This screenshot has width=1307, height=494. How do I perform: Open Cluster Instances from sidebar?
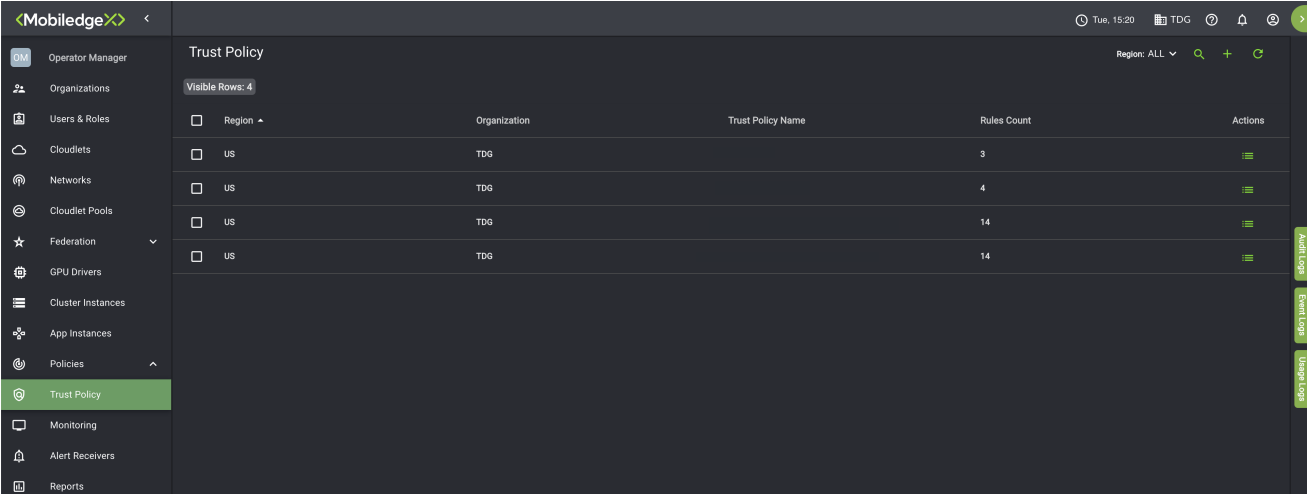click(x=87, y=303)
